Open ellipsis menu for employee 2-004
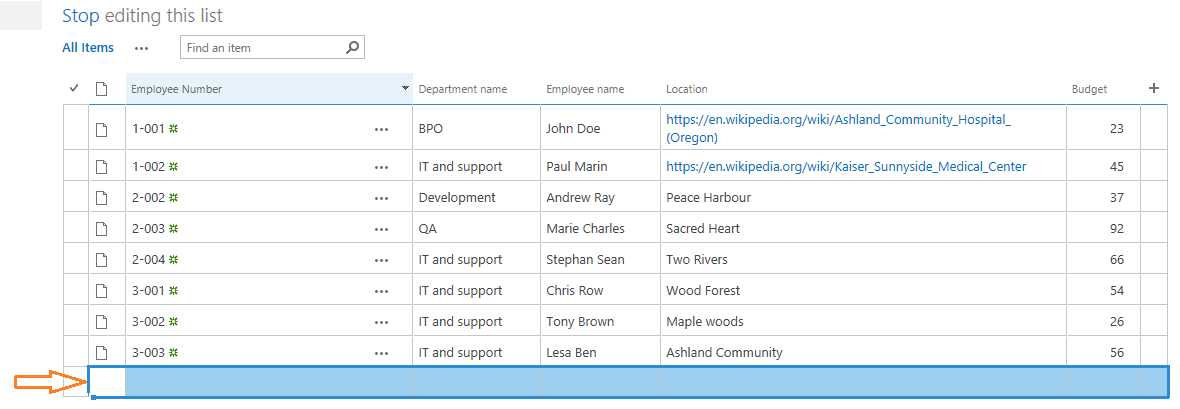Viewport: 1180px width, 409px height. pos(381,260)
